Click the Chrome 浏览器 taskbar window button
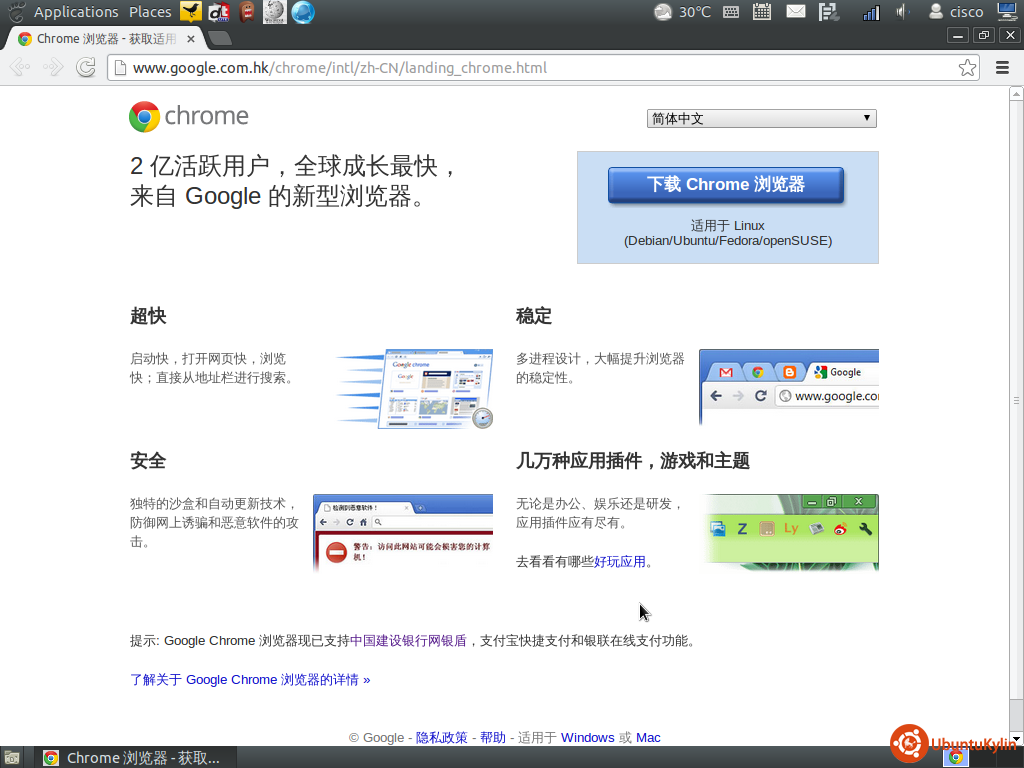Viewport: 1024px width, 768px height. 135,758
